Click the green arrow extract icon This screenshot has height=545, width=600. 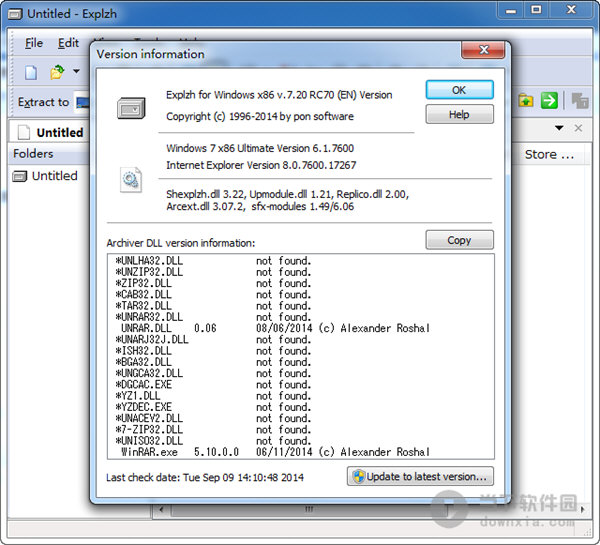tap(549, 101)
